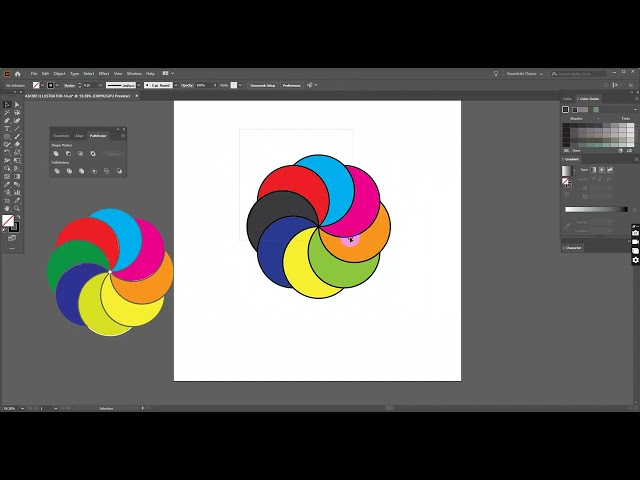Pick the Paintbrush tool
640x480 pixels.
(x=17, y=137)
